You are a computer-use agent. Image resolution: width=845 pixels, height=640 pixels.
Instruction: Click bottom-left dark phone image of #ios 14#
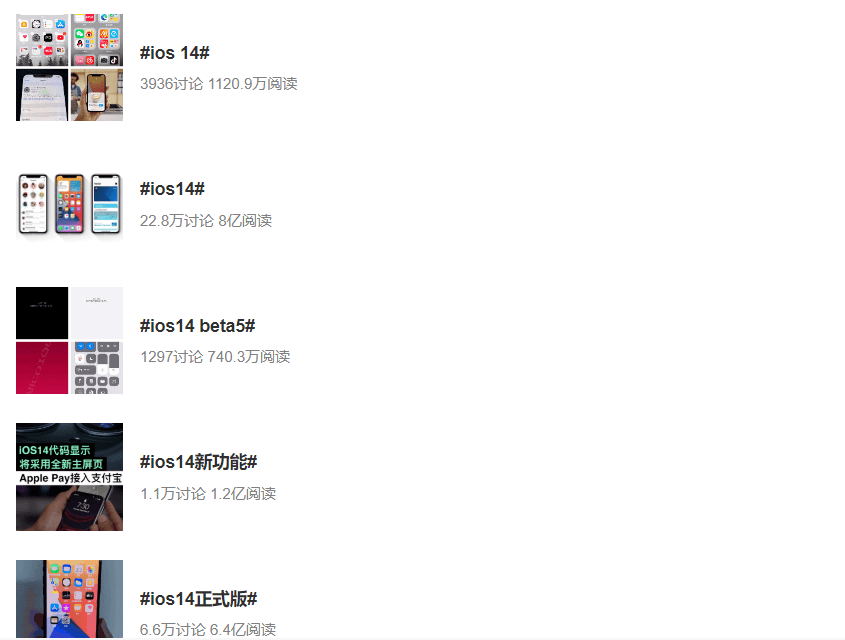tap(42, 95)
